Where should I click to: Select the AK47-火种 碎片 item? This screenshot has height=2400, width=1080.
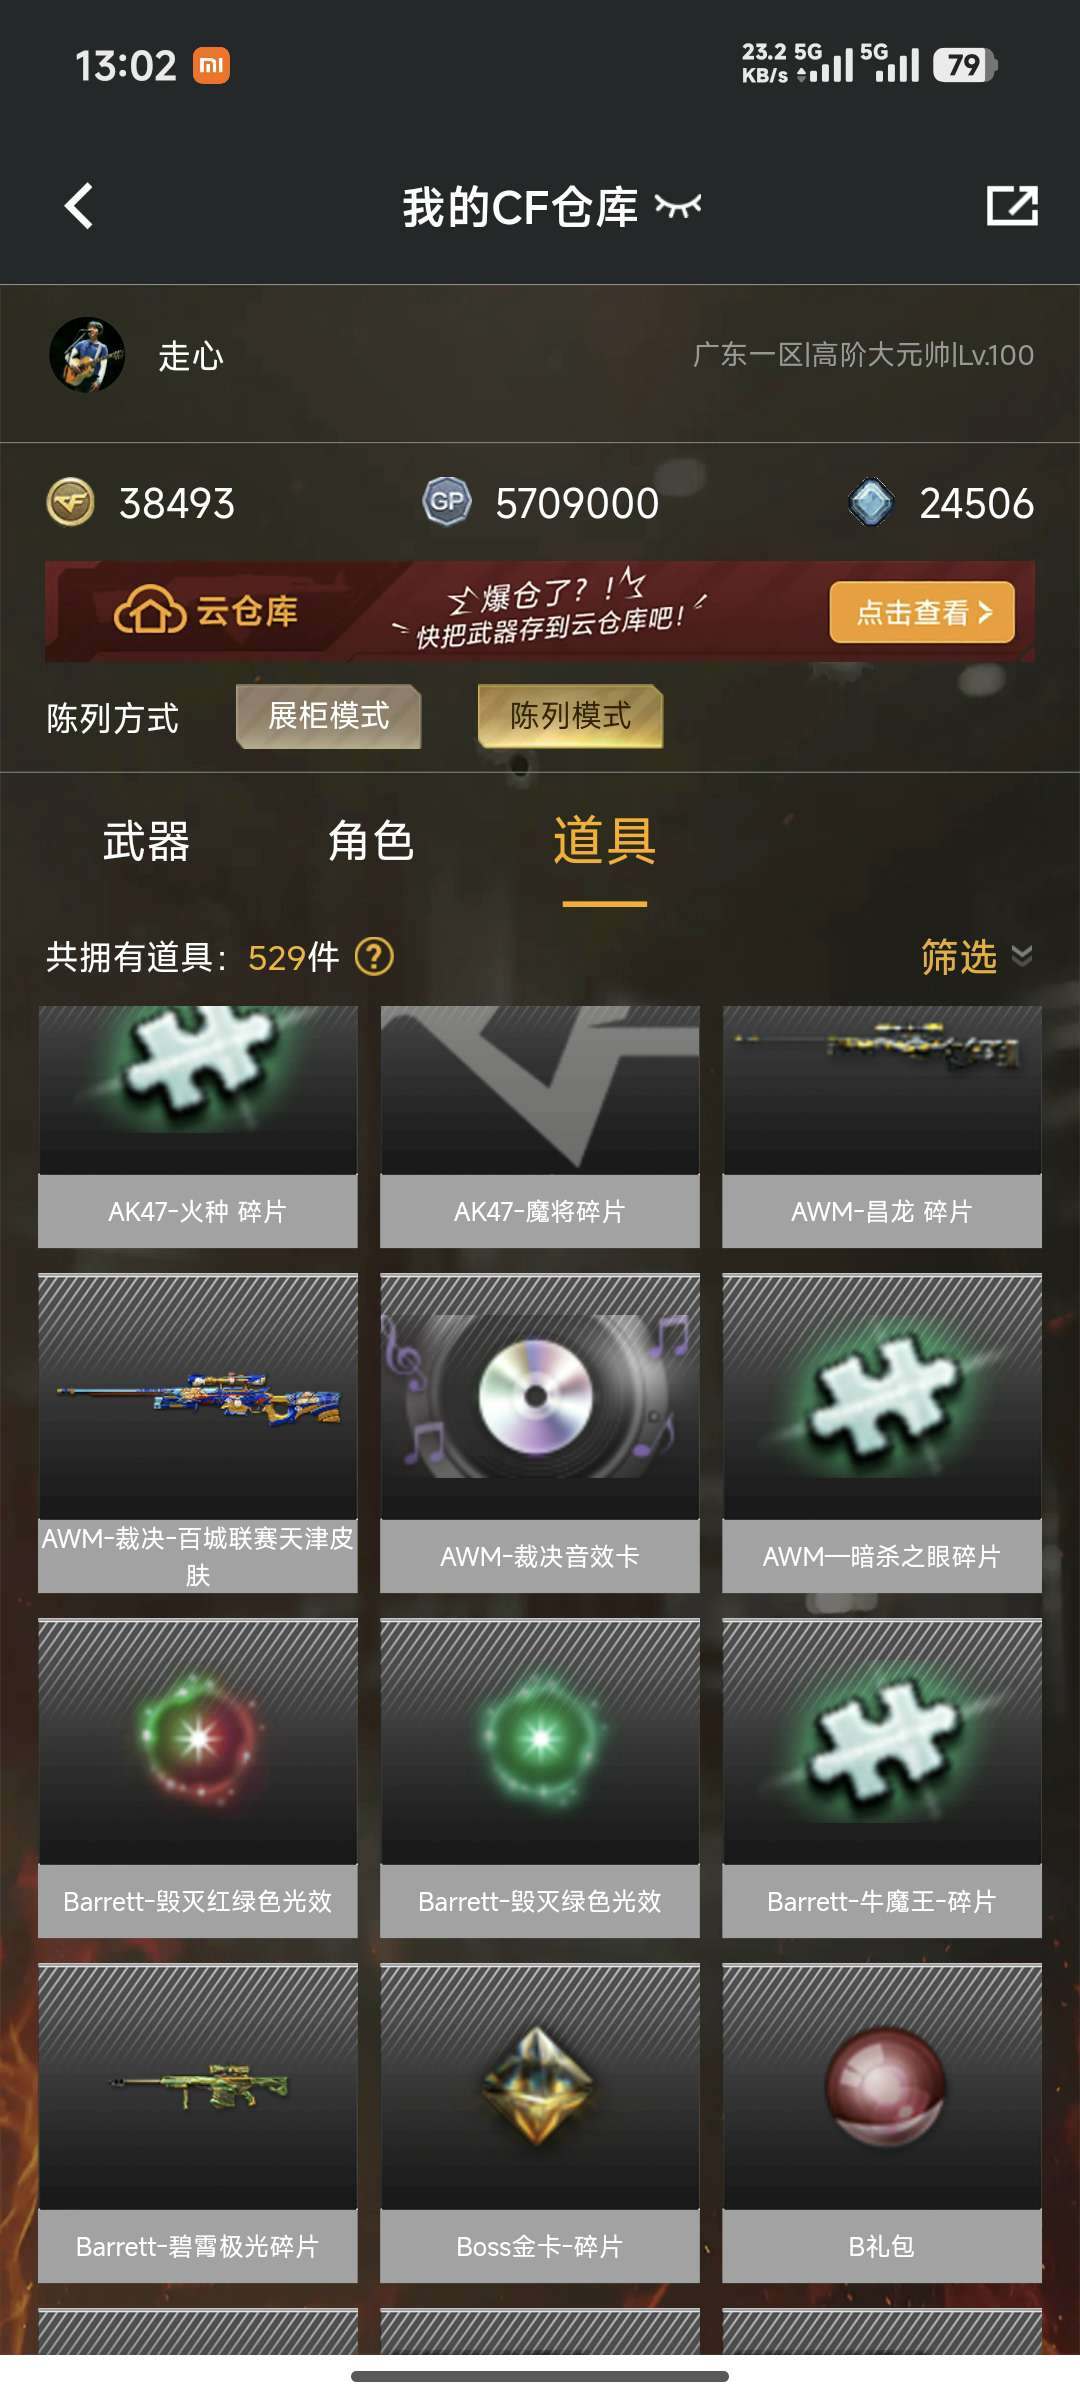[198, 1127]
